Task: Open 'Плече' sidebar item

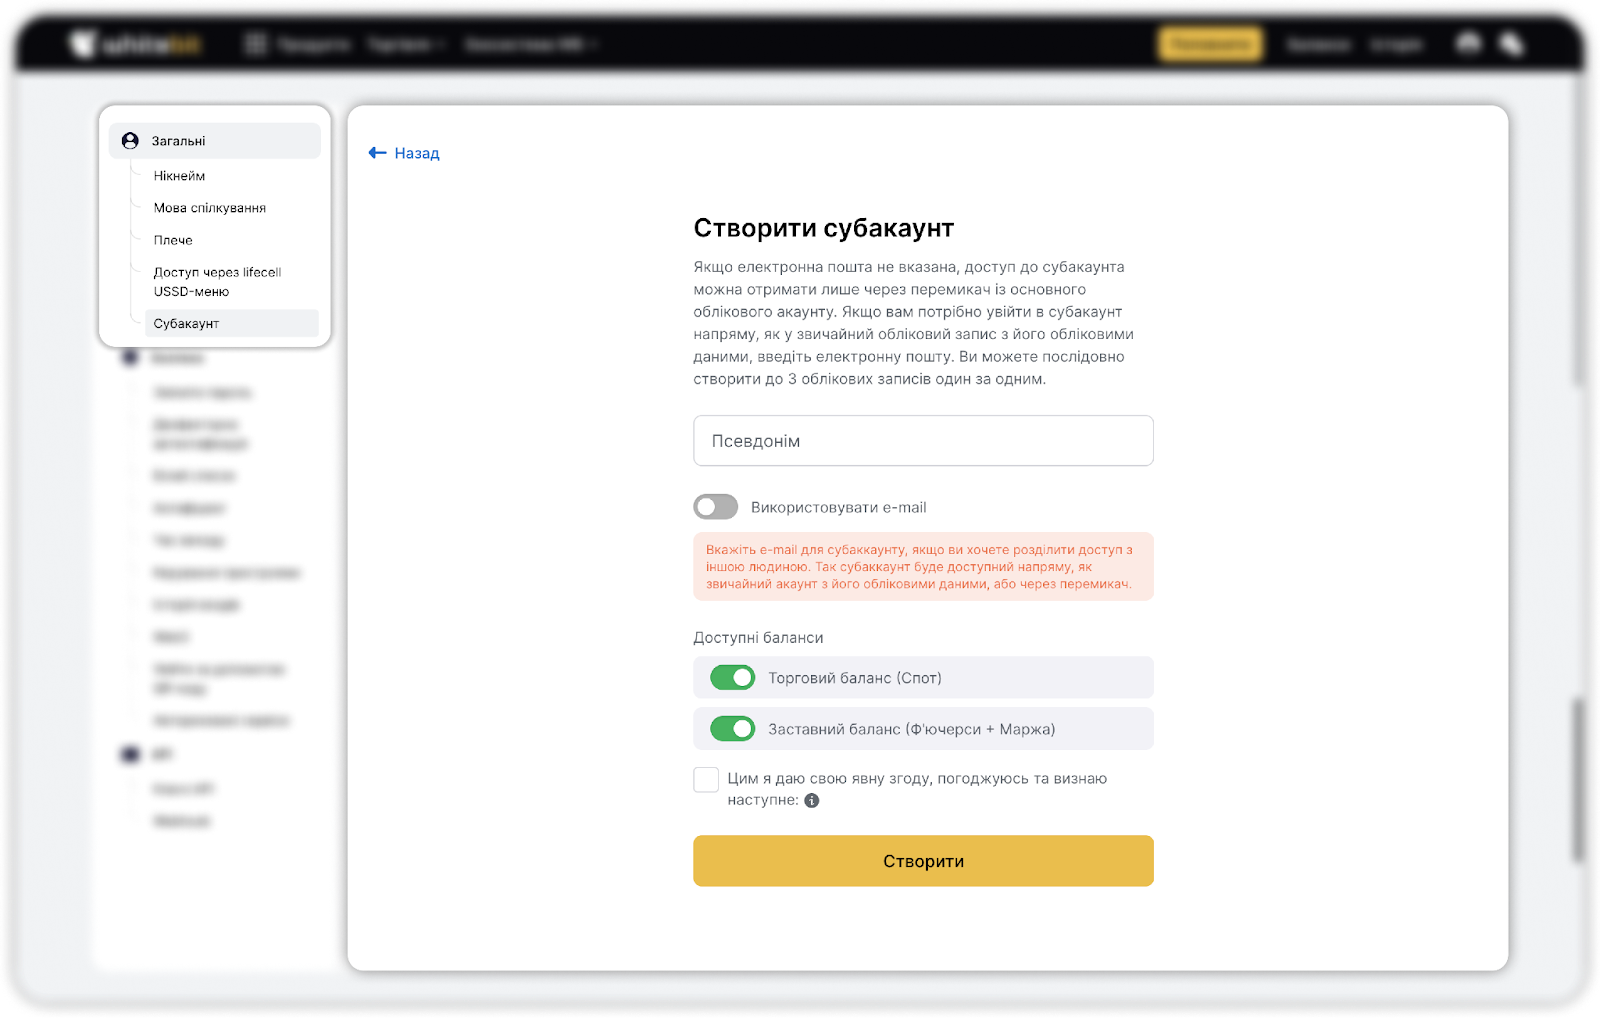Action: [173, 240]
